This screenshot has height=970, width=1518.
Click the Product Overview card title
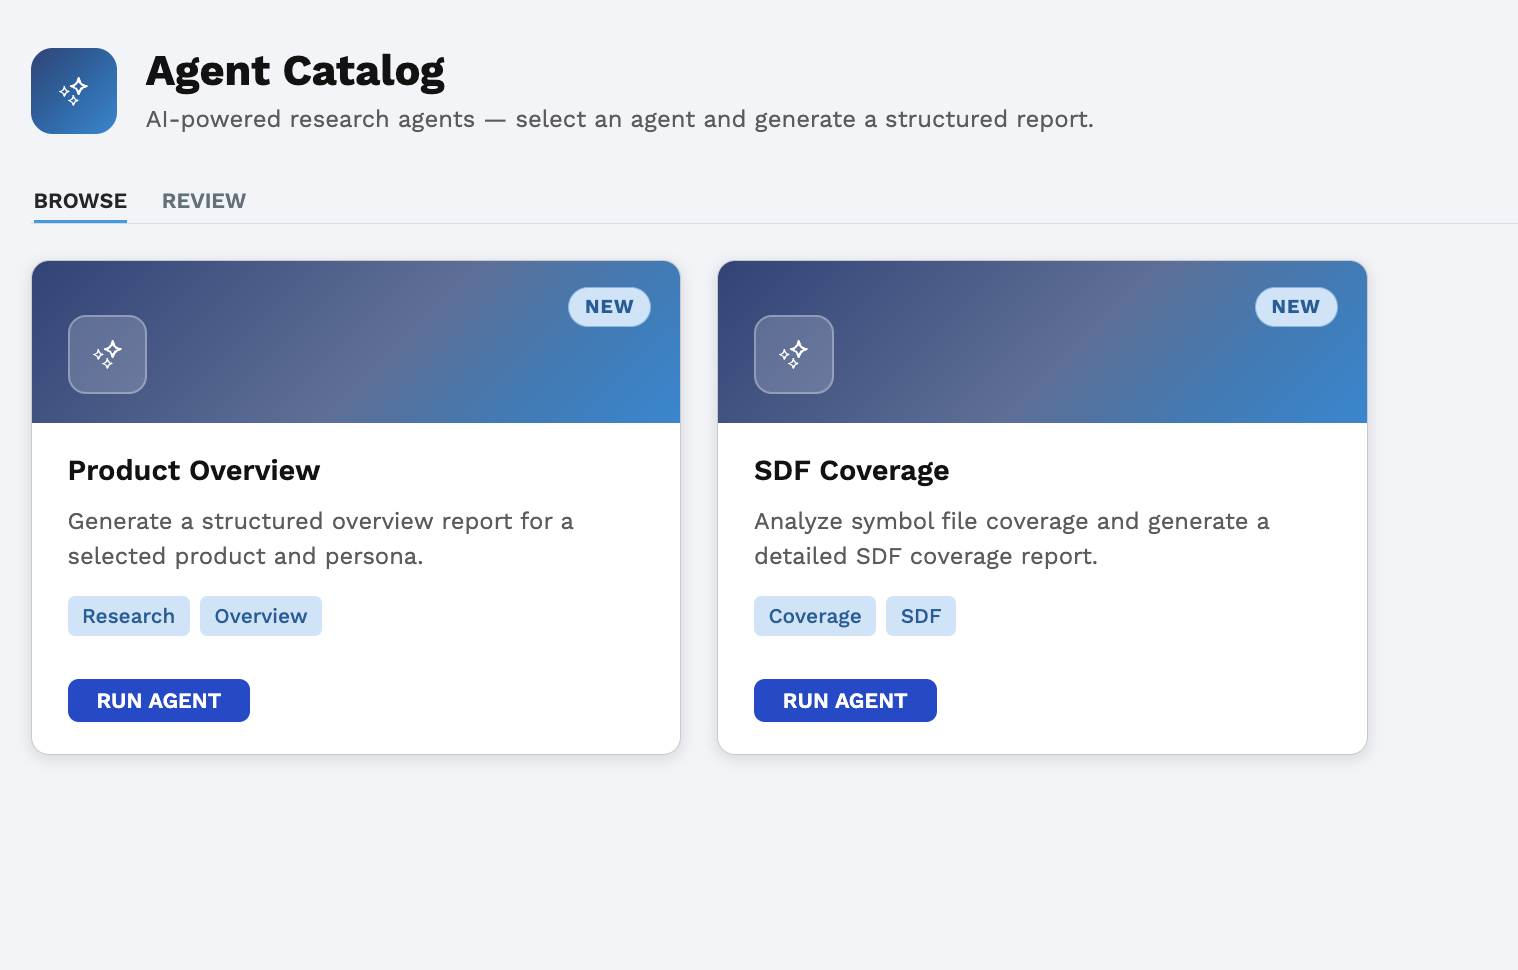click(x=194, y=471)
